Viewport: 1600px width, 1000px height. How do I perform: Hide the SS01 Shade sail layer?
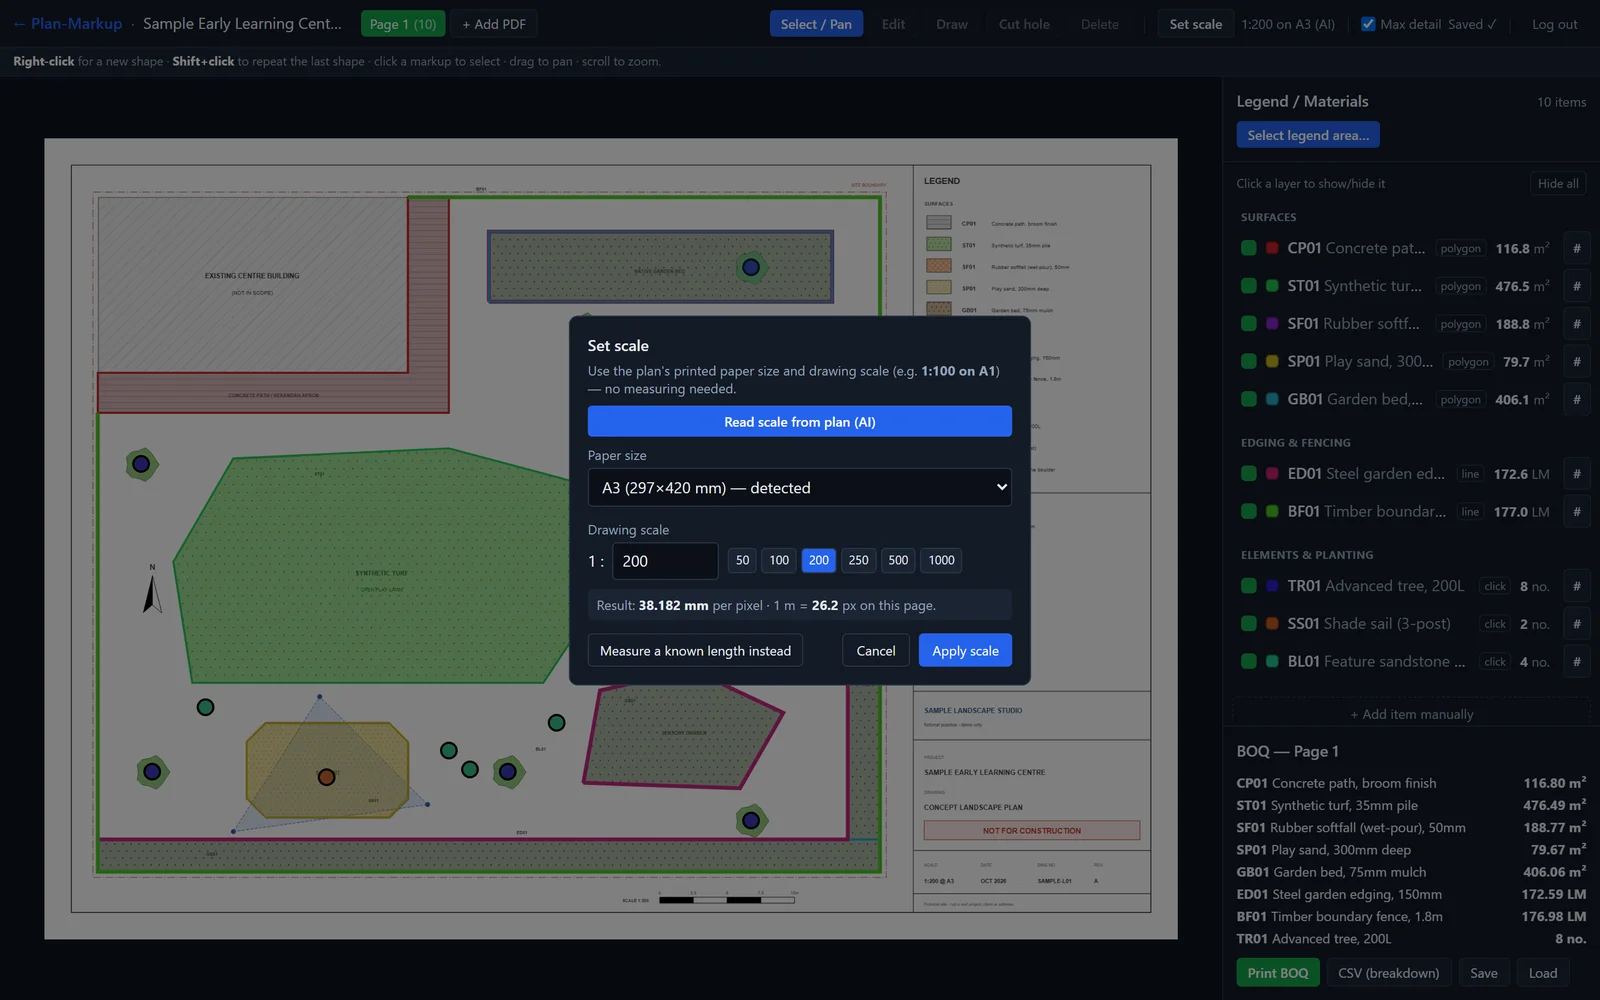(x=1249, y=624)
